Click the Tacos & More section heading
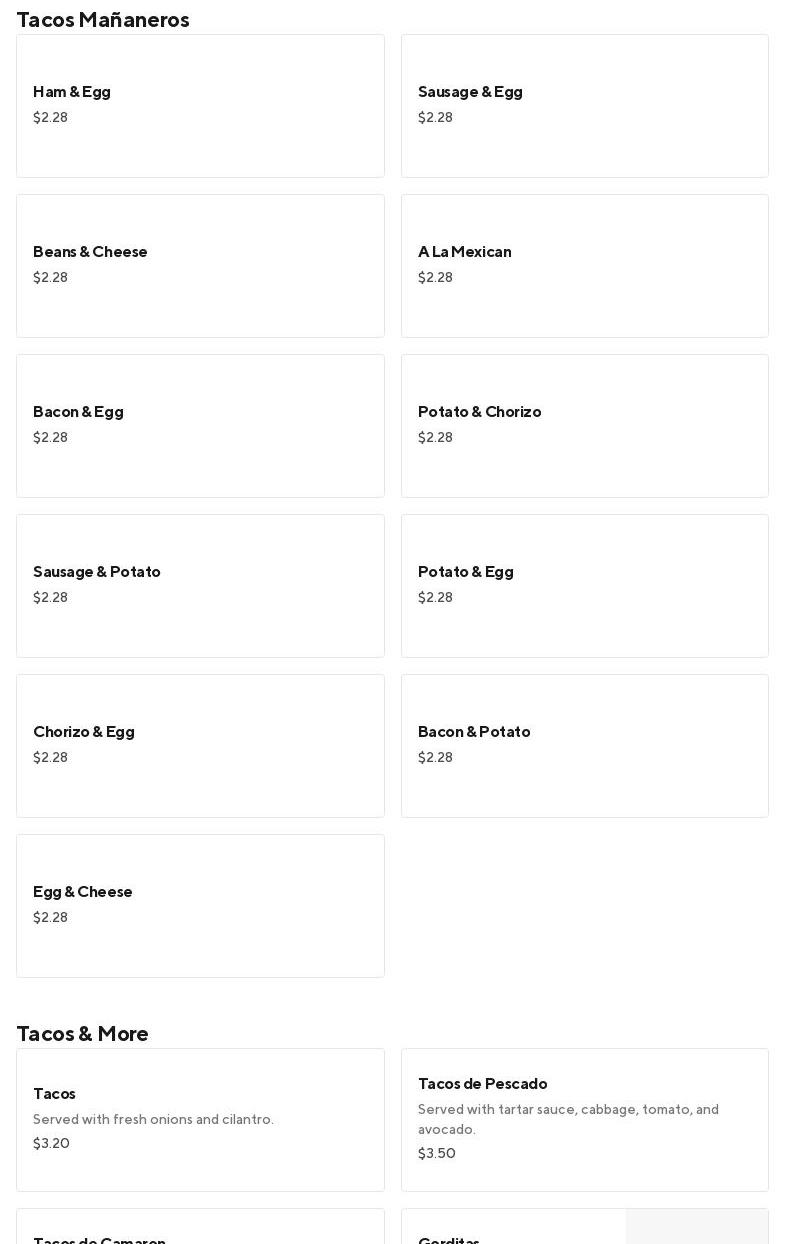 coord(82,1034)
